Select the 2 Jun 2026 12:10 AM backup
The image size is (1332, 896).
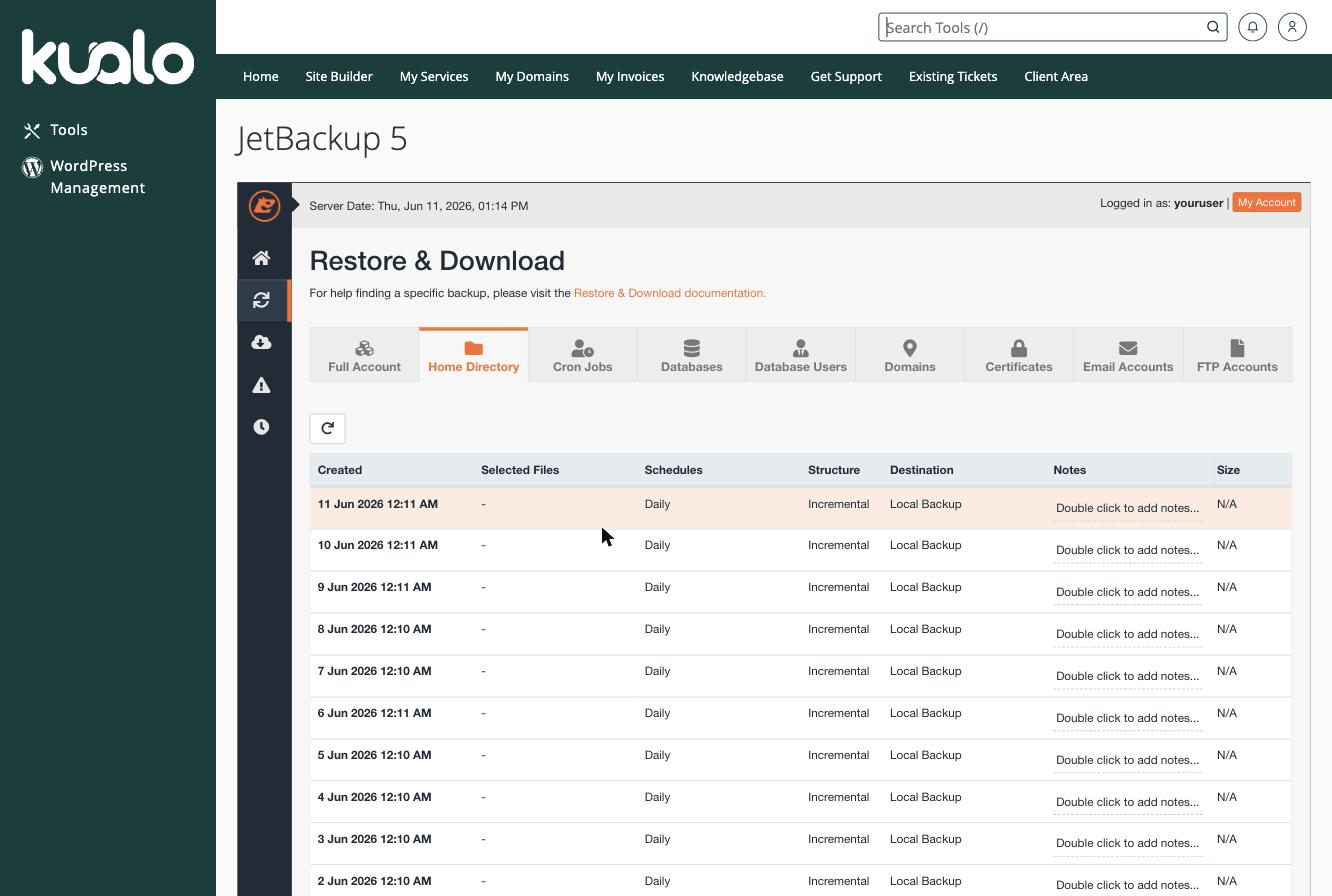click(801, 881)
